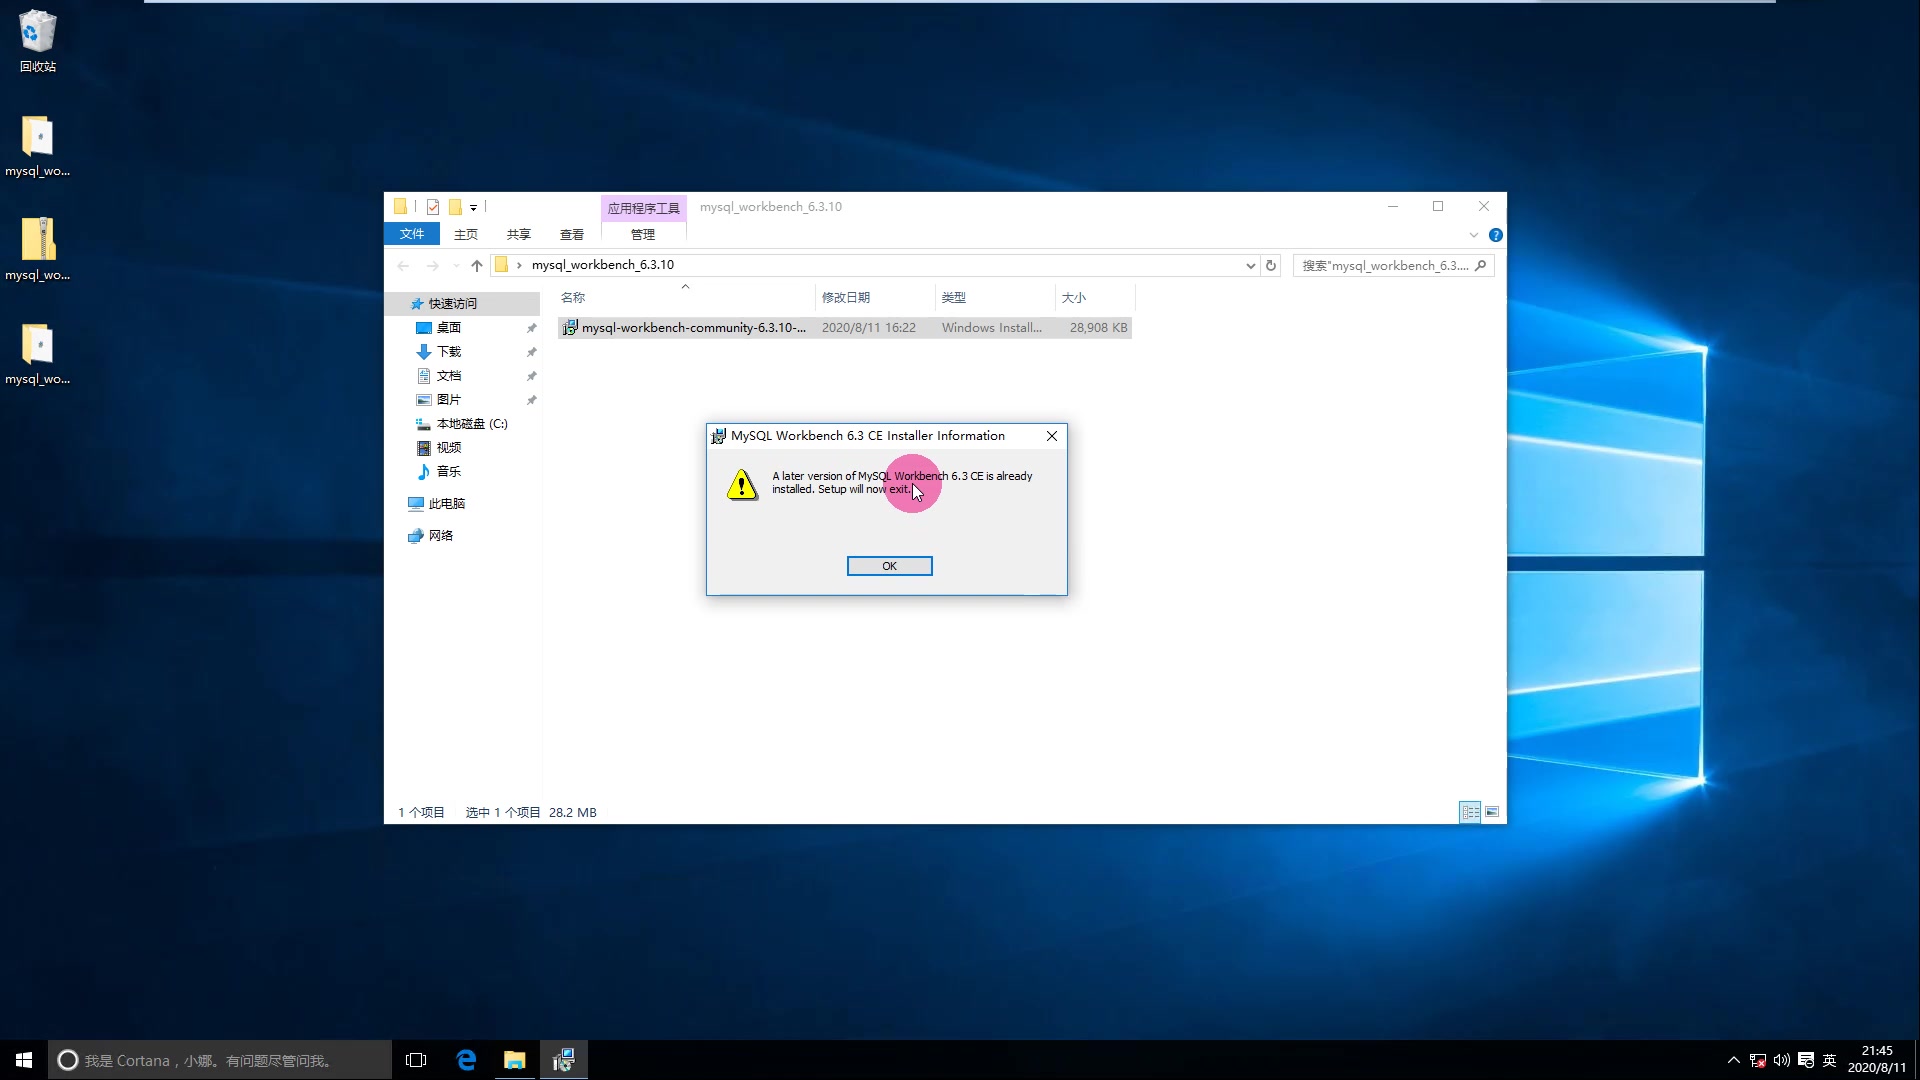This screenshot has width=1920, height=1080.
Task: Click the new folder icon in quick access toolbar
Action: click(x=455, y=207)
